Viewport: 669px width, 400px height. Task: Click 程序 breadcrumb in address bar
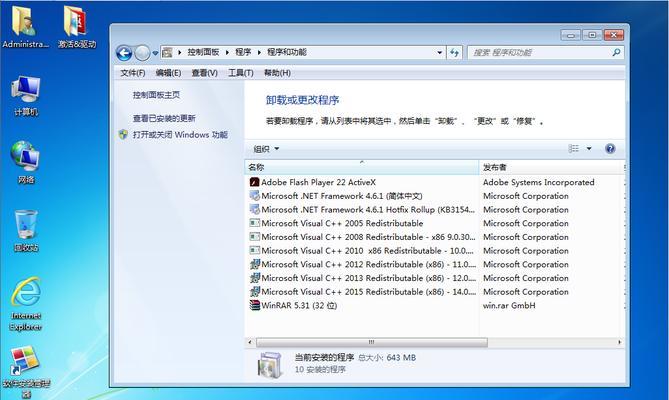(x=243, y=52)
